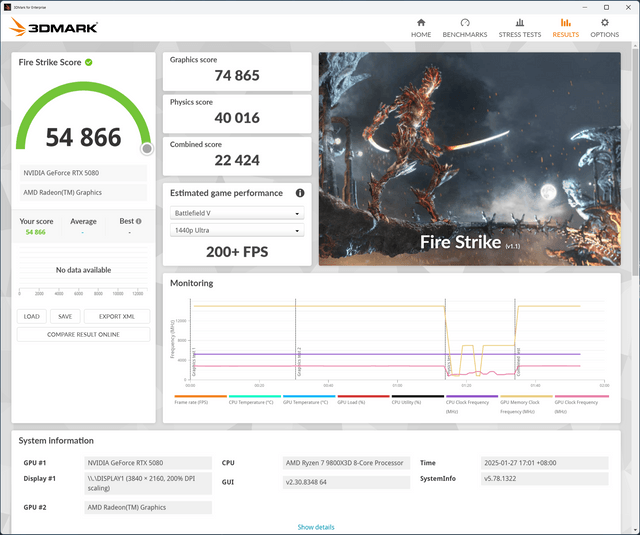Click the Physics test marker line
640x535 pixels.
point(445,339)
